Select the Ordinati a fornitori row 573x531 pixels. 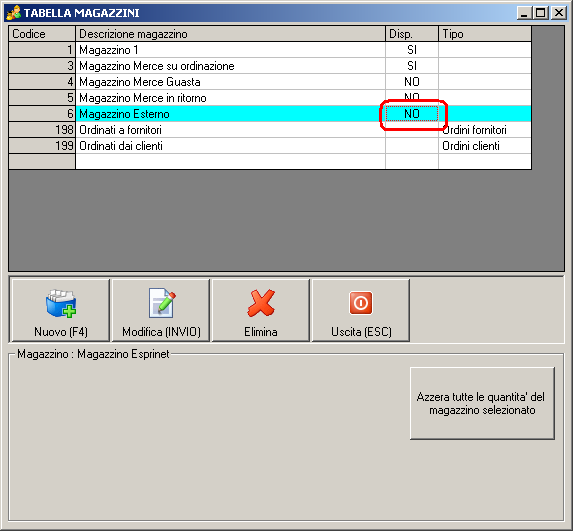pos(270,130)
